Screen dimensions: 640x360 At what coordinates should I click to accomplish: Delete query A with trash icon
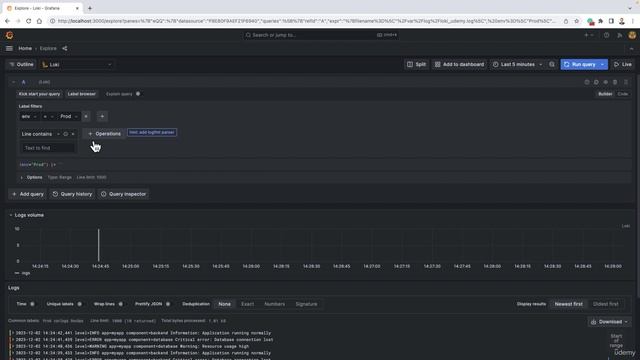click(615, 82)
